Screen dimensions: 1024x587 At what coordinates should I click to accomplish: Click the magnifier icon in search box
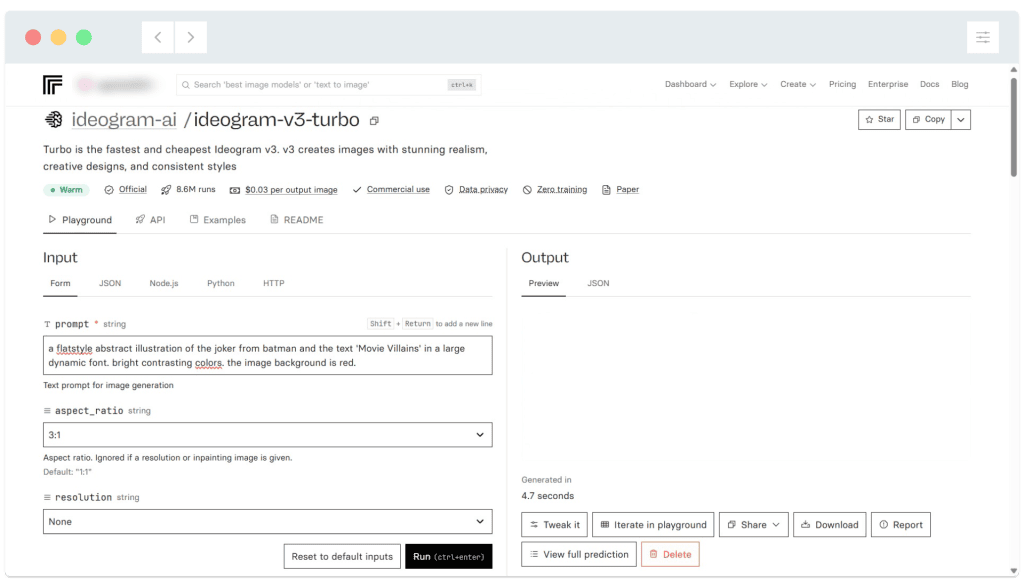point(185,85)
